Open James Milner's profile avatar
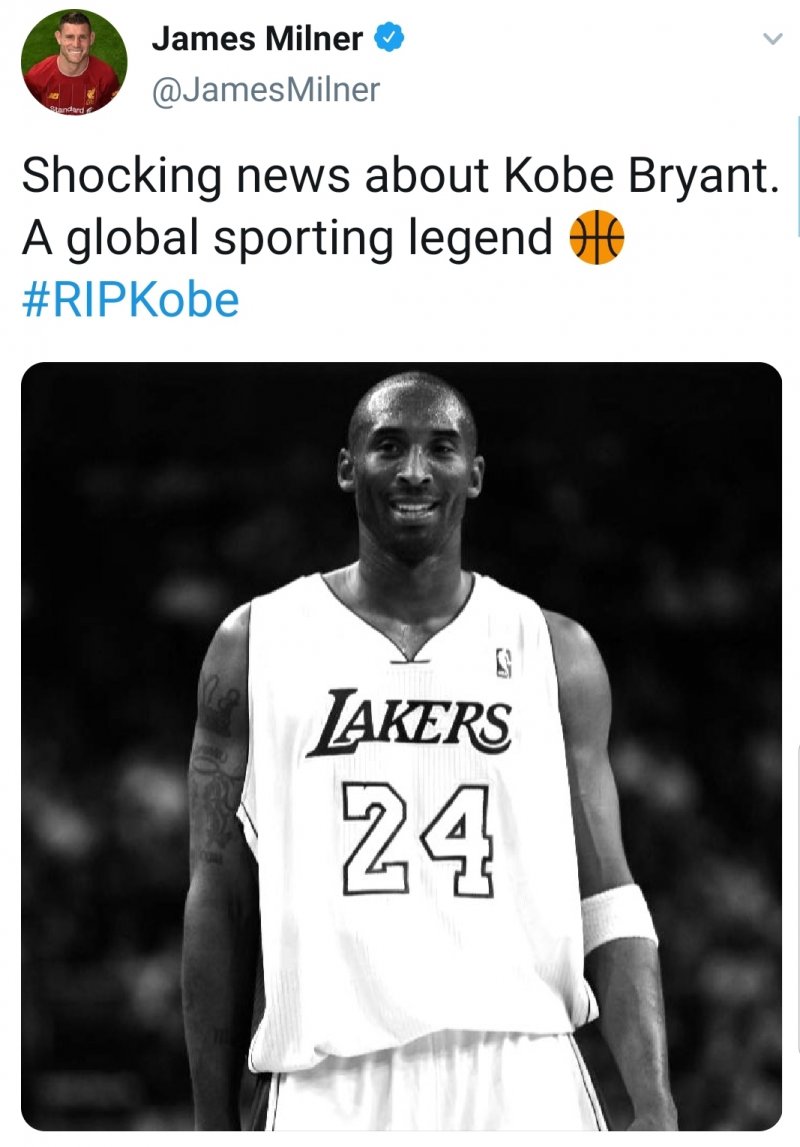 pyautogui.click(x=73, y=62)
